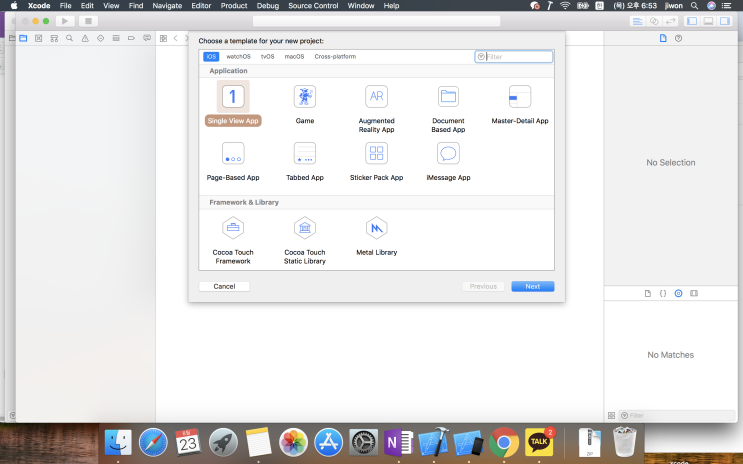Select the Single View App template
This screenshot has height=464, width=743.
coord(232,98)
